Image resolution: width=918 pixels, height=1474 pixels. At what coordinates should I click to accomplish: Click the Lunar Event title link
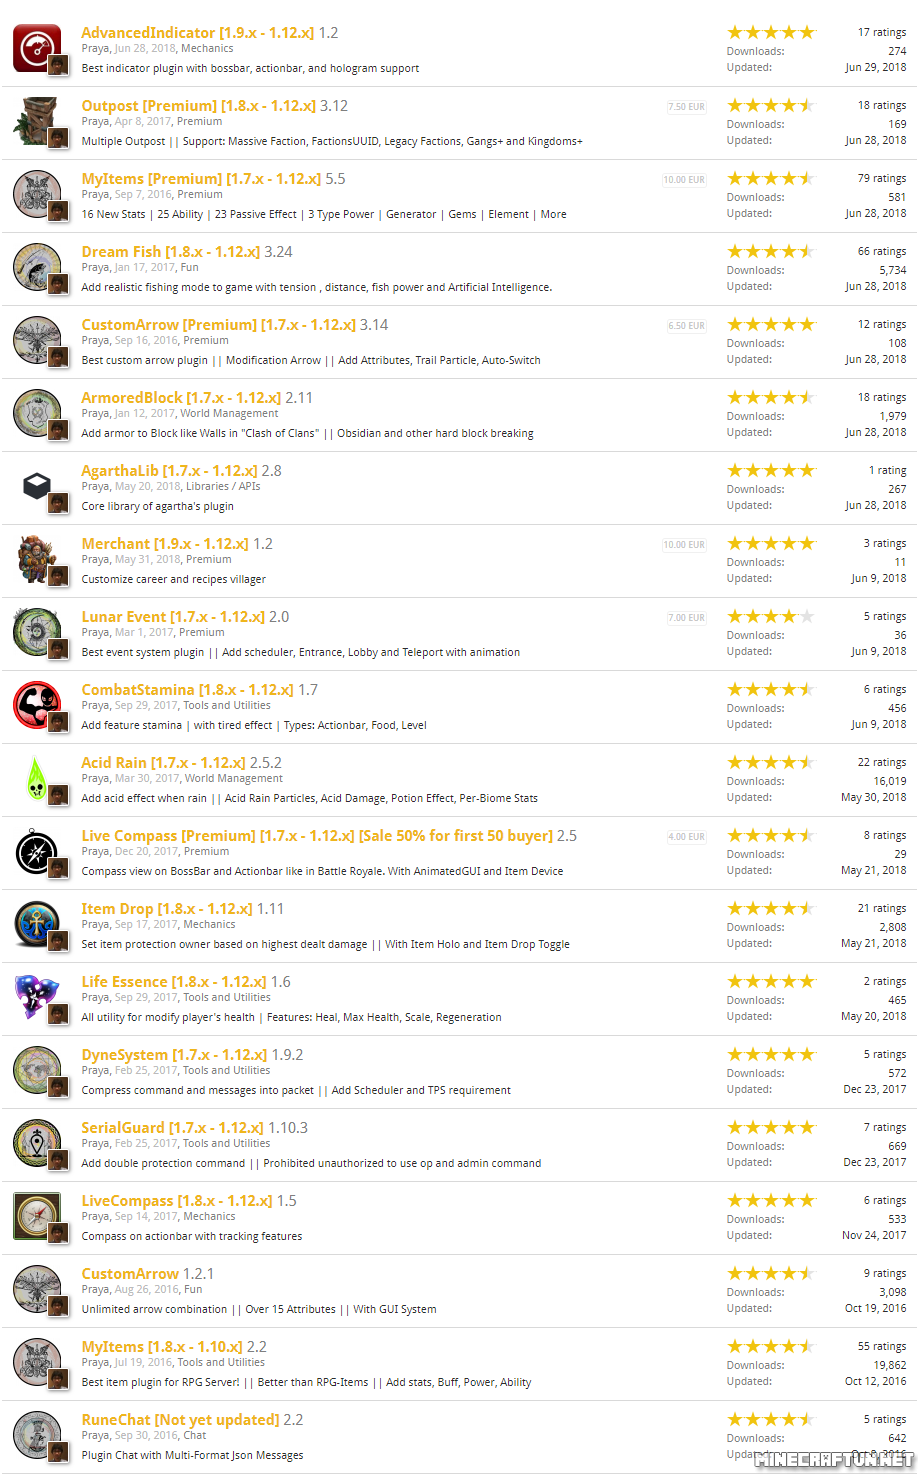pos(173,617)
